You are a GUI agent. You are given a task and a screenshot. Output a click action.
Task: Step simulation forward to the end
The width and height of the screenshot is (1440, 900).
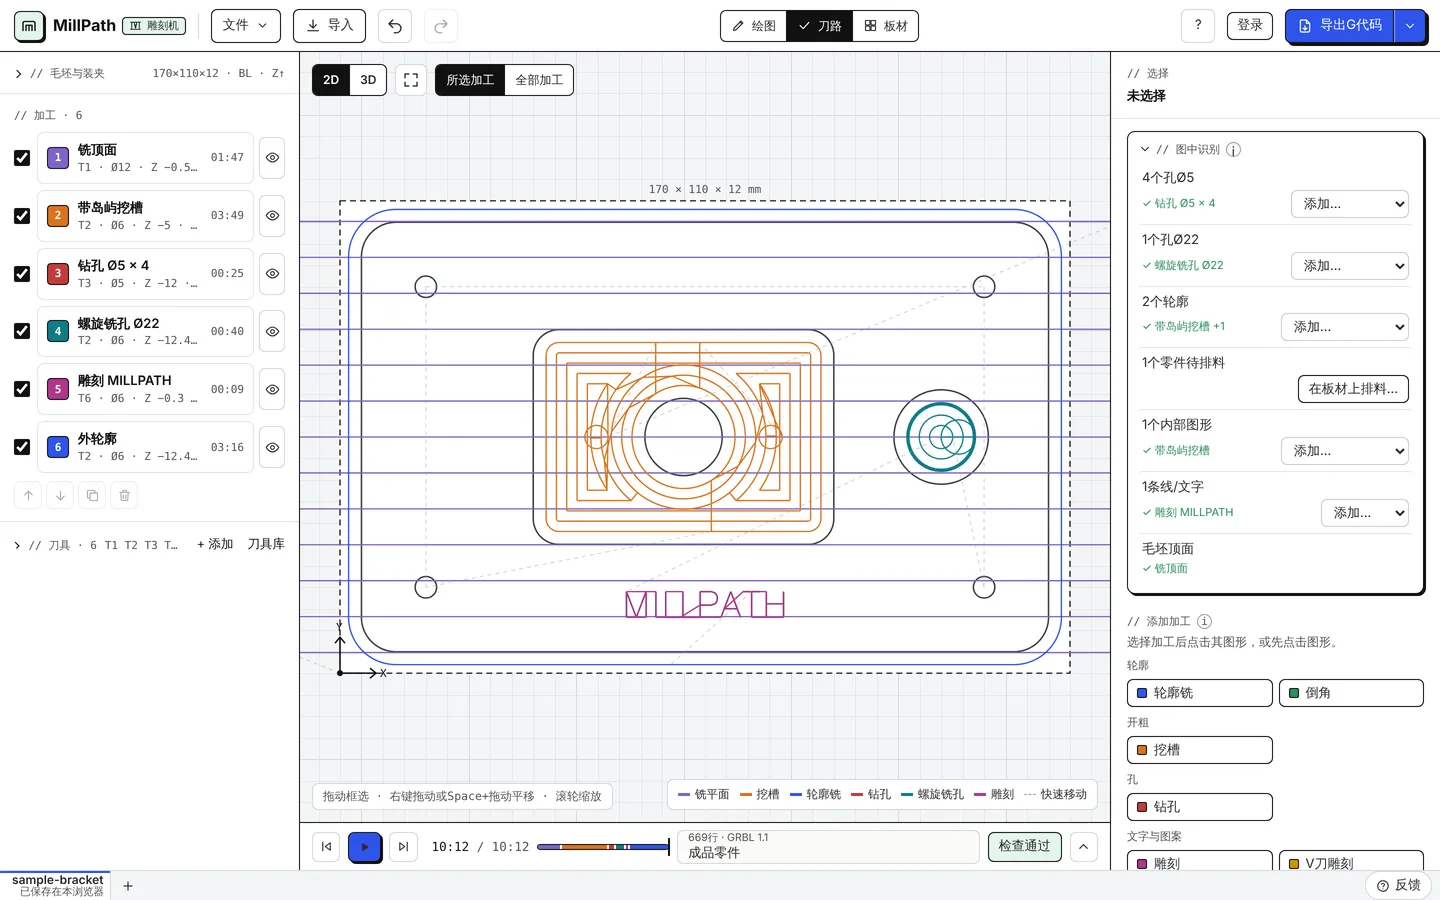click(x=403, y=847)
